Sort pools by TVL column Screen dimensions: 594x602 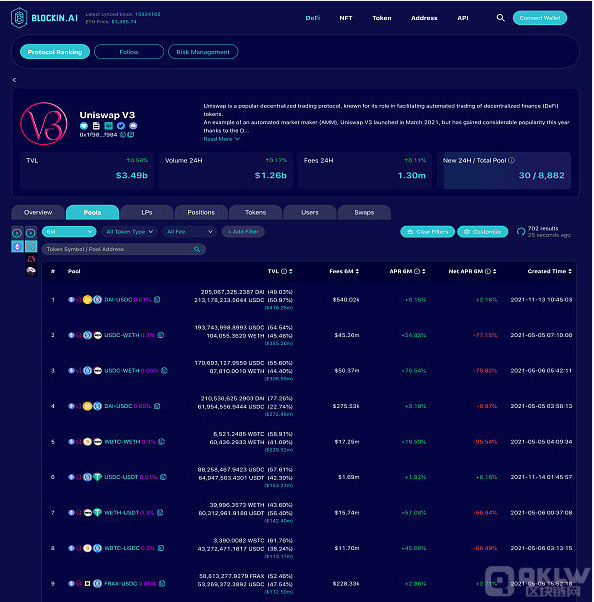pos(291,271)
